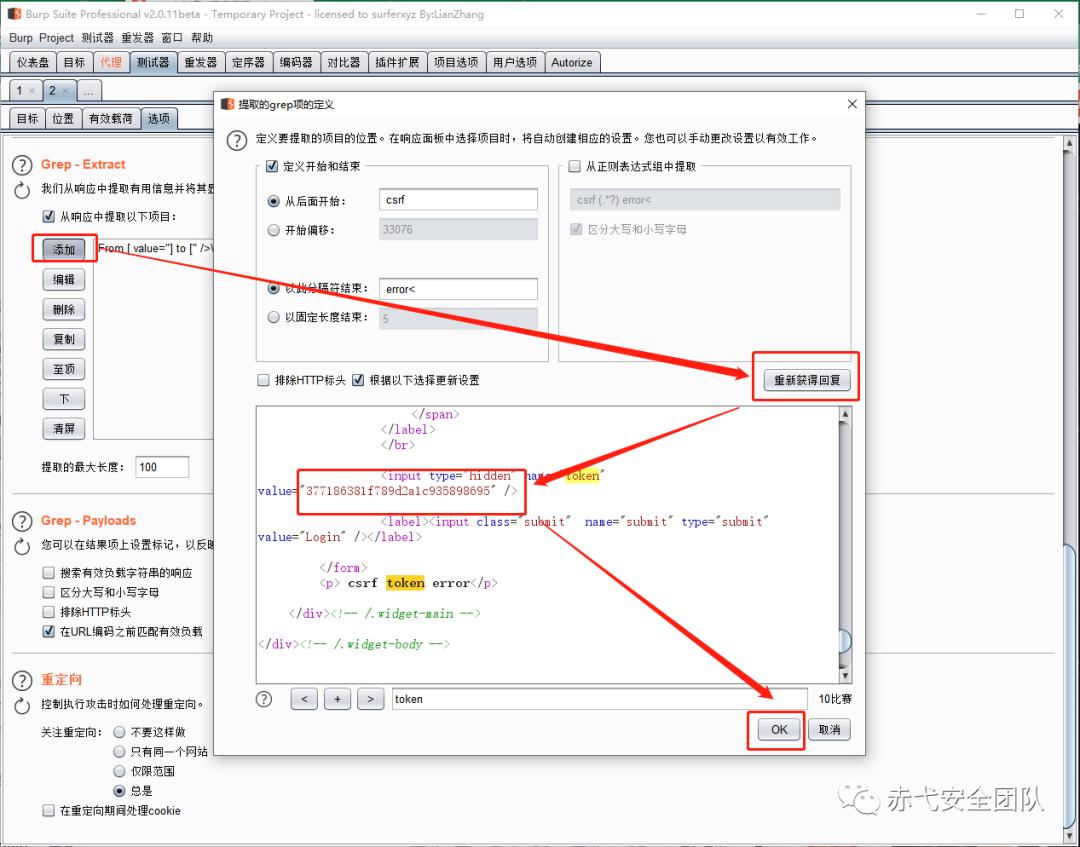Open the Burp menu
1080x847 pixels.
pyautogui.click(x=21, y=38)
